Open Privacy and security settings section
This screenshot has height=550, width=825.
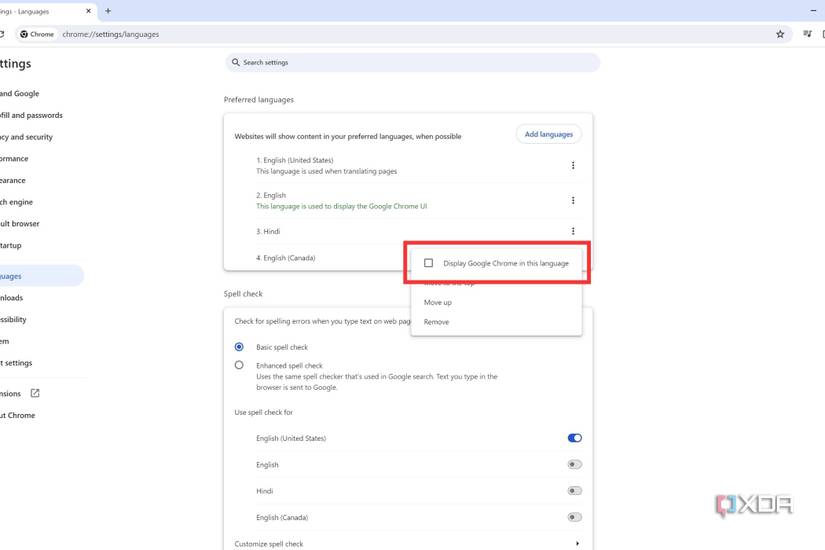coord(26,137)
